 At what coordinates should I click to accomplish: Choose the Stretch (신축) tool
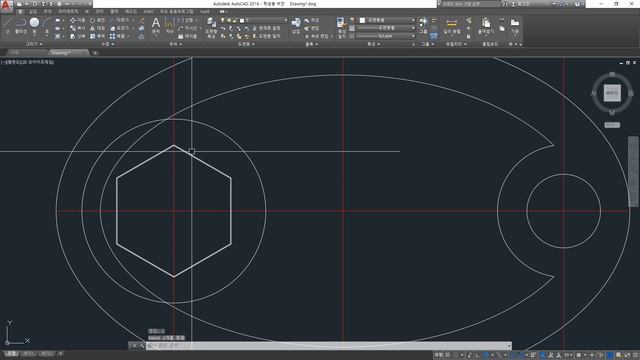click(x=77, y=36)
